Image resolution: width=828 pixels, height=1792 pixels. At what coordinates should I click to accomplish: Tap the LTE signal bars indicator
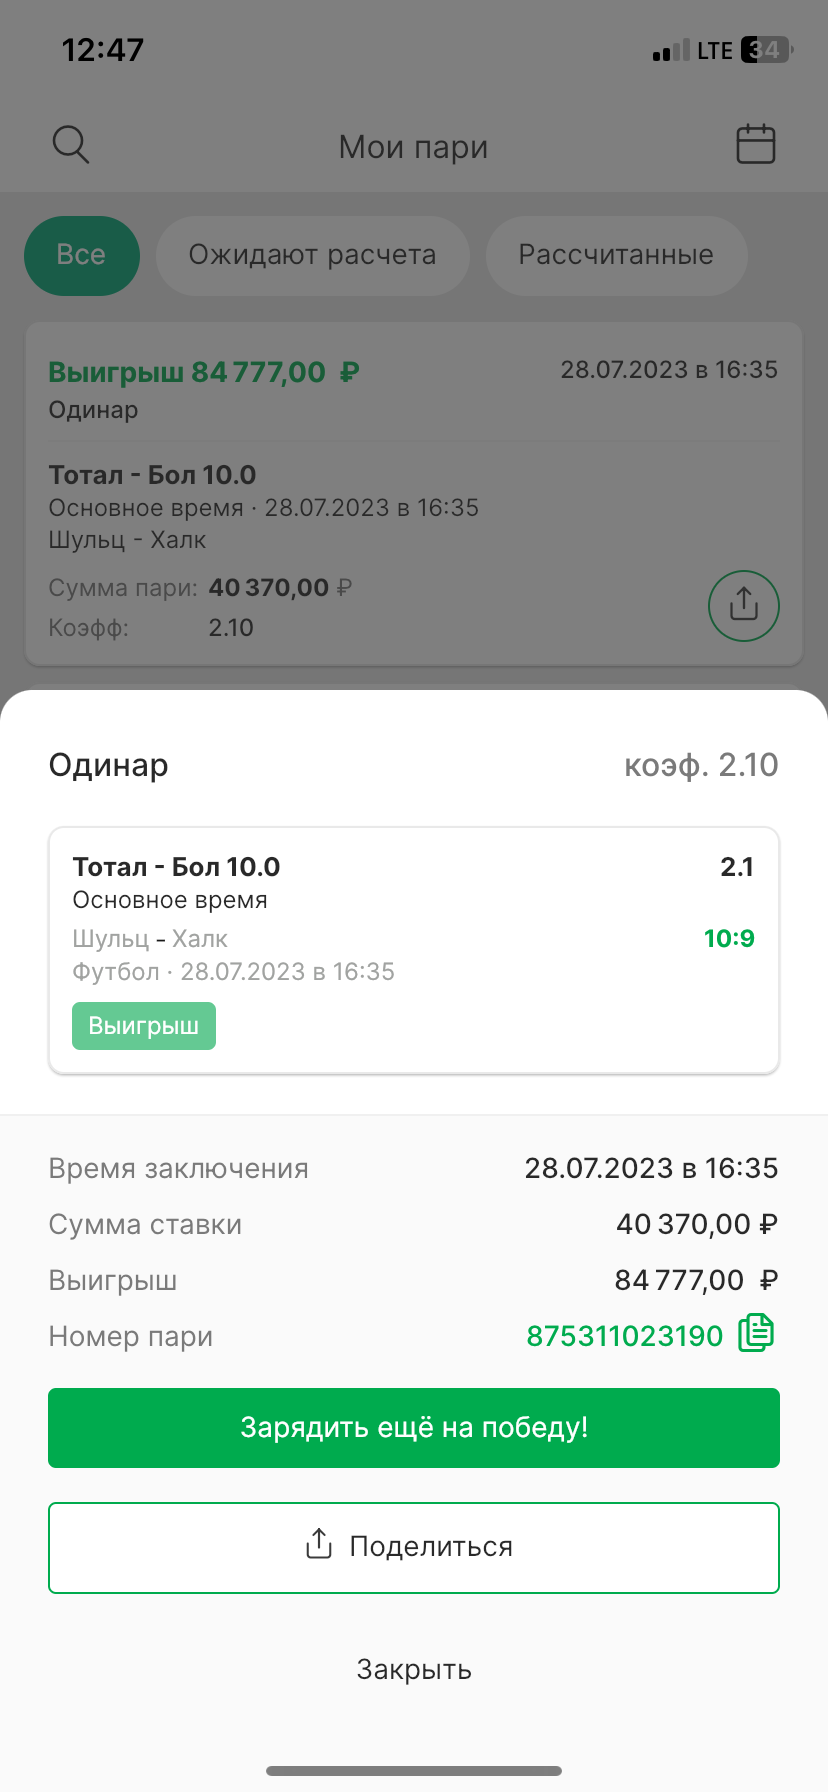[670, 51]
